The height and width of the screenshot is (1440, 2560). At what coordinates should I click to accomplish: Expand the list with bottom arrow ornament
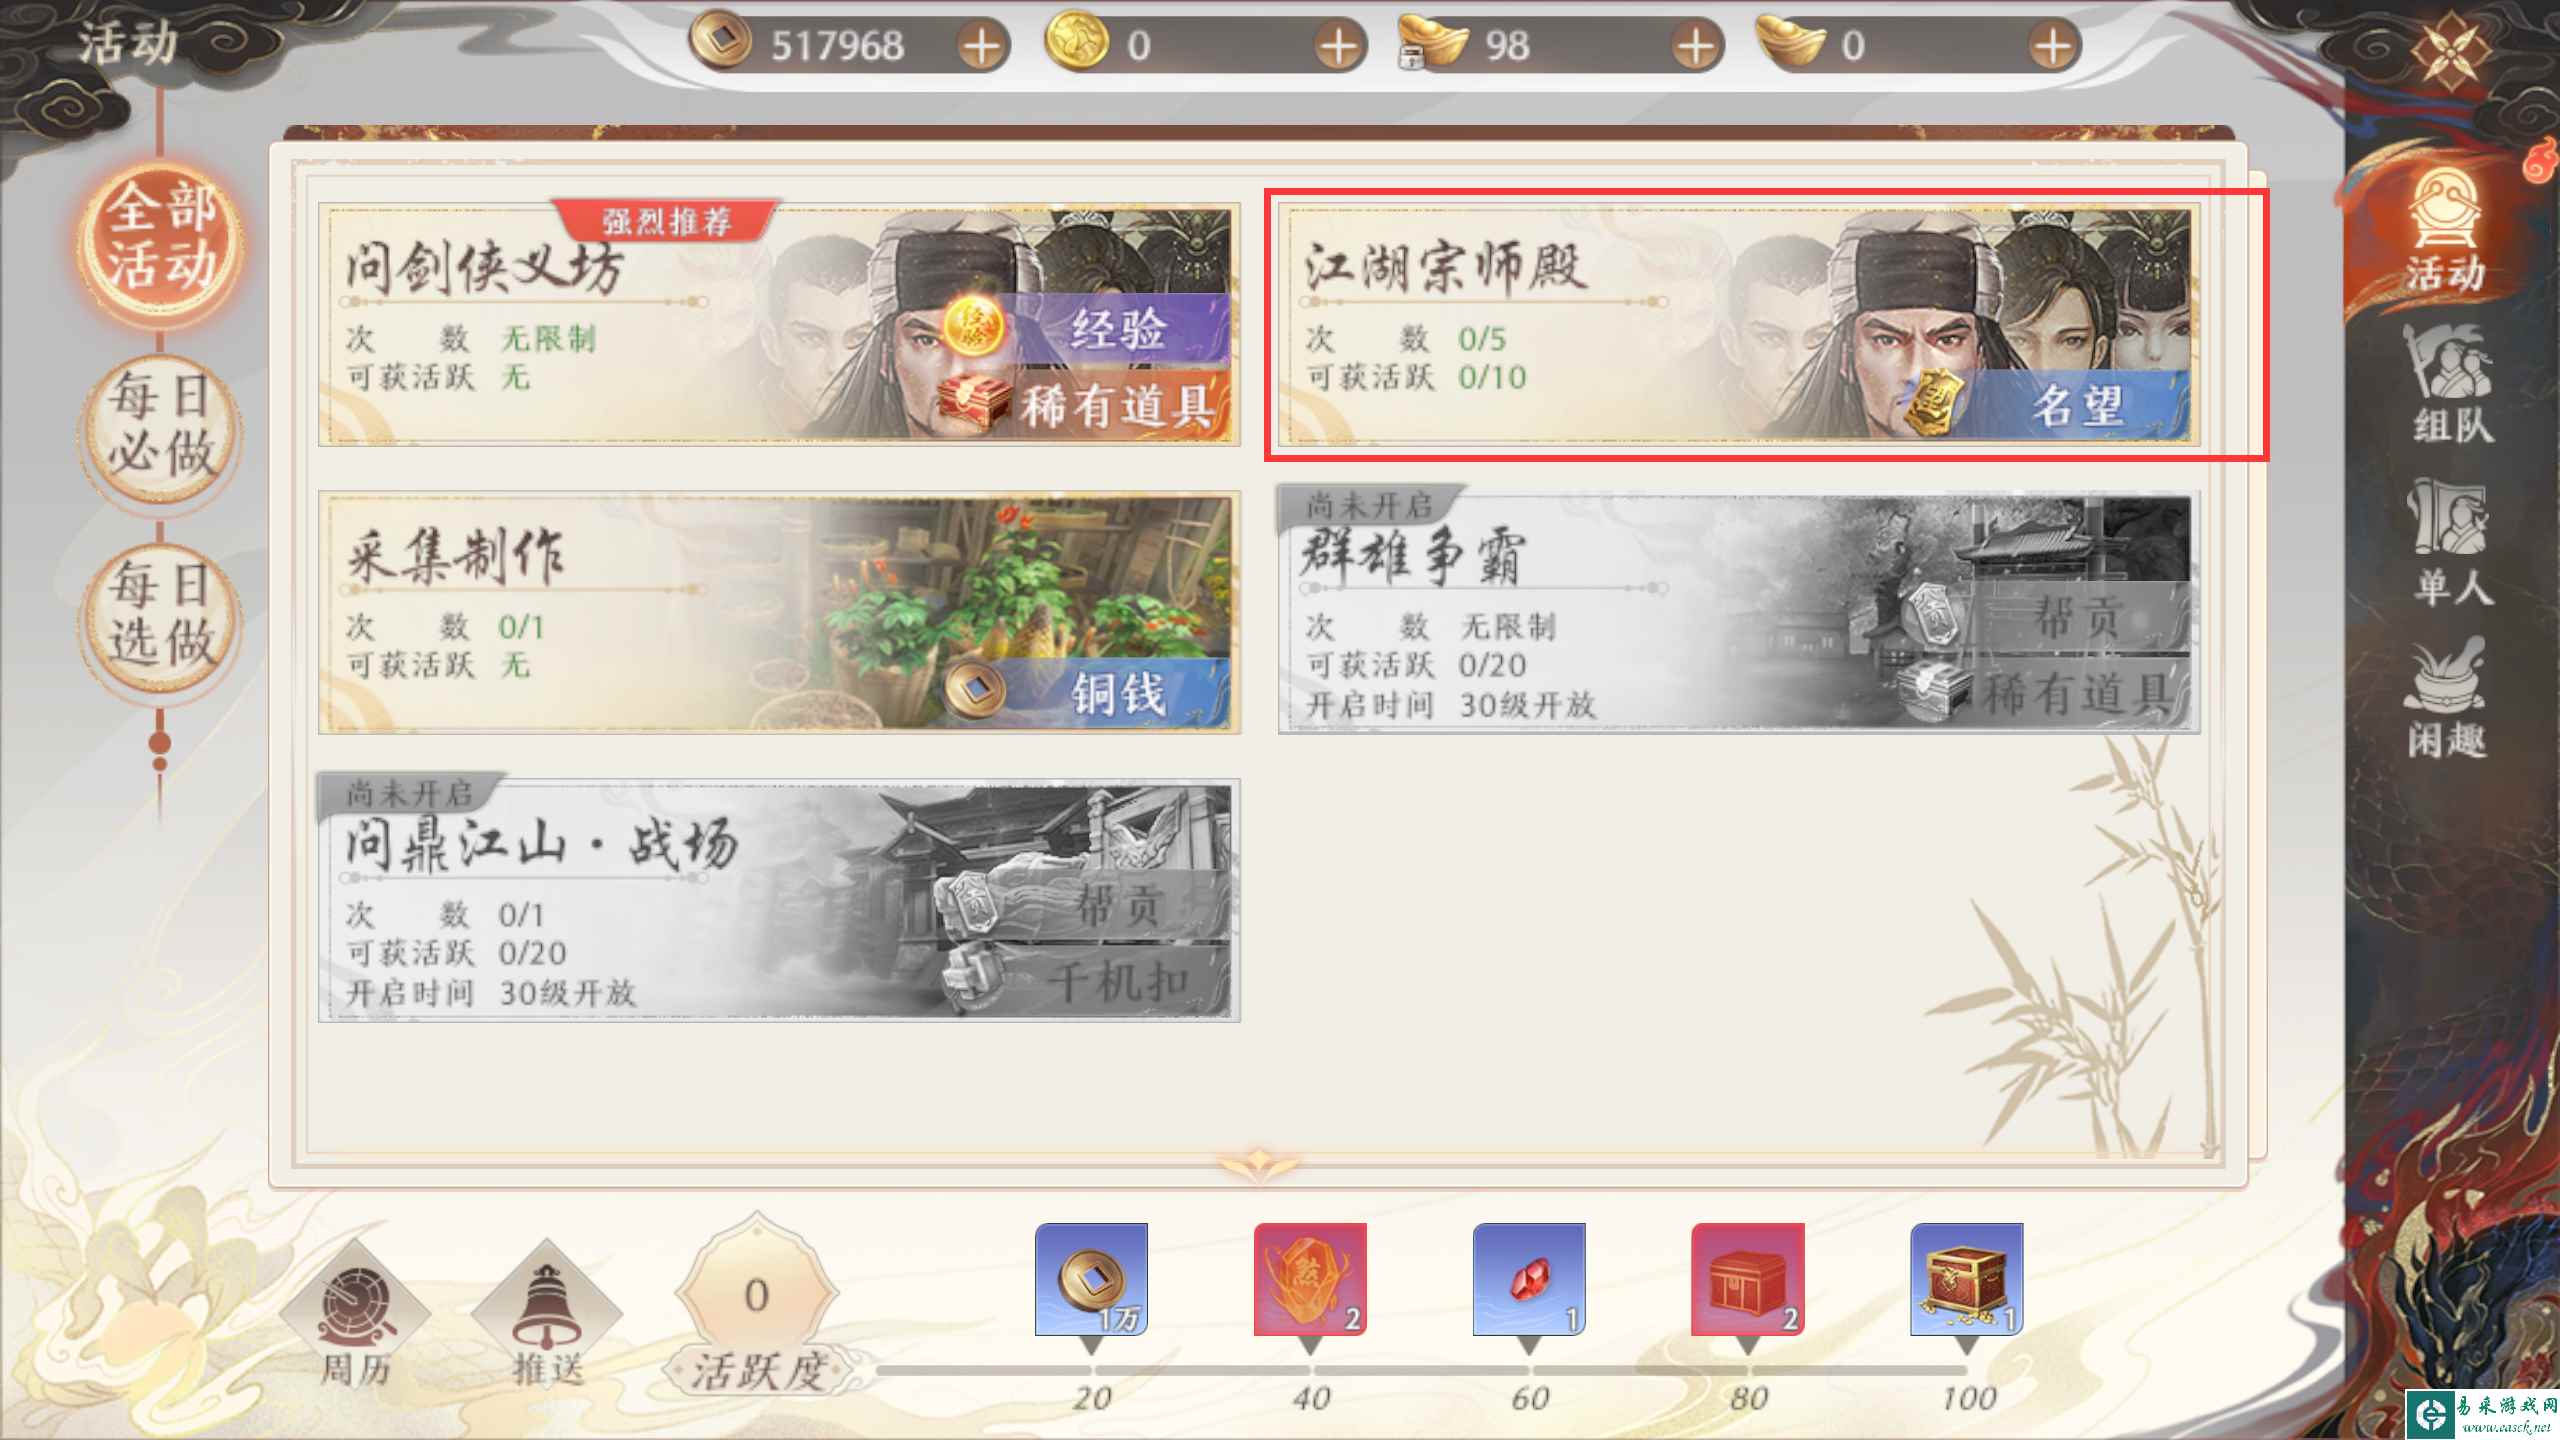1258,1164
